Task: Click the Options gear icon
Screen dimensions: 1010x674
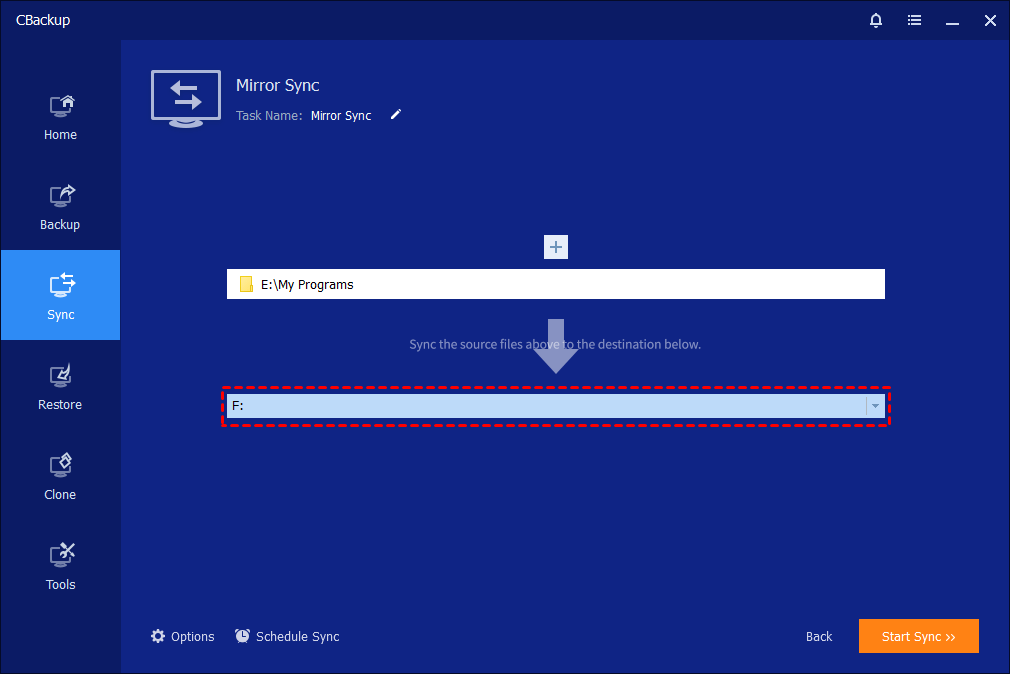Action: (158, 636)
